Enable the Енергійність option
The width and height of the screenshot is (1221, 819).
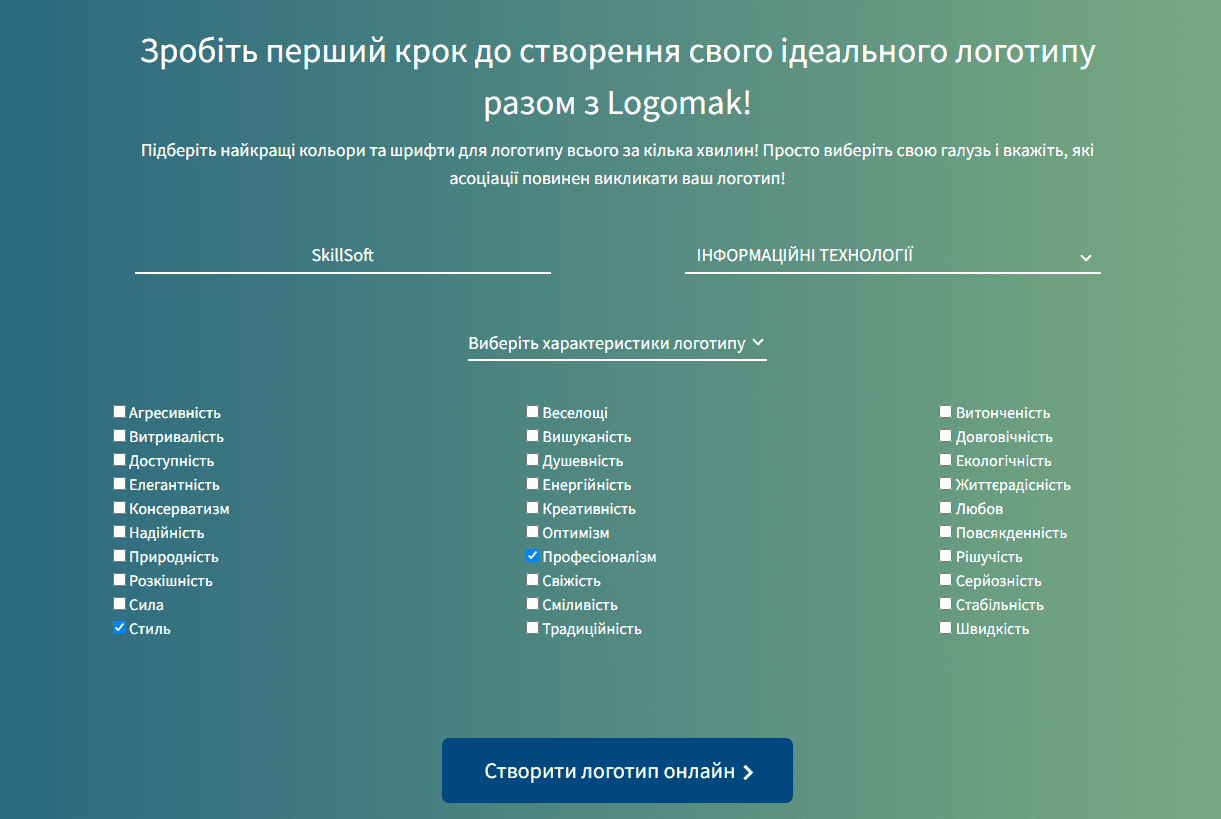coord(532,484)
